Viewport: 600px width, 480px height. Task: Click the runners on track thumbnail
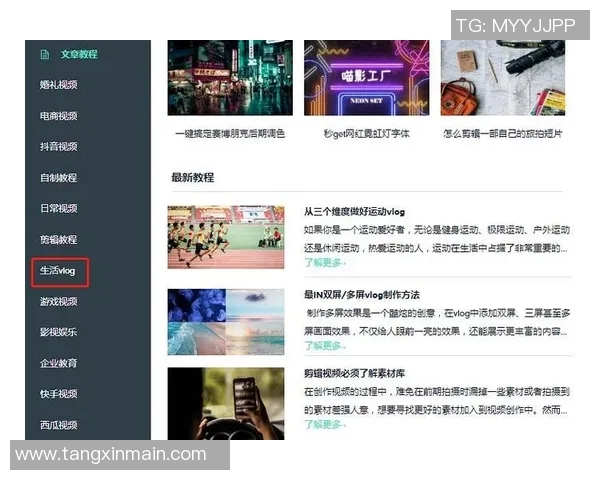225,237
